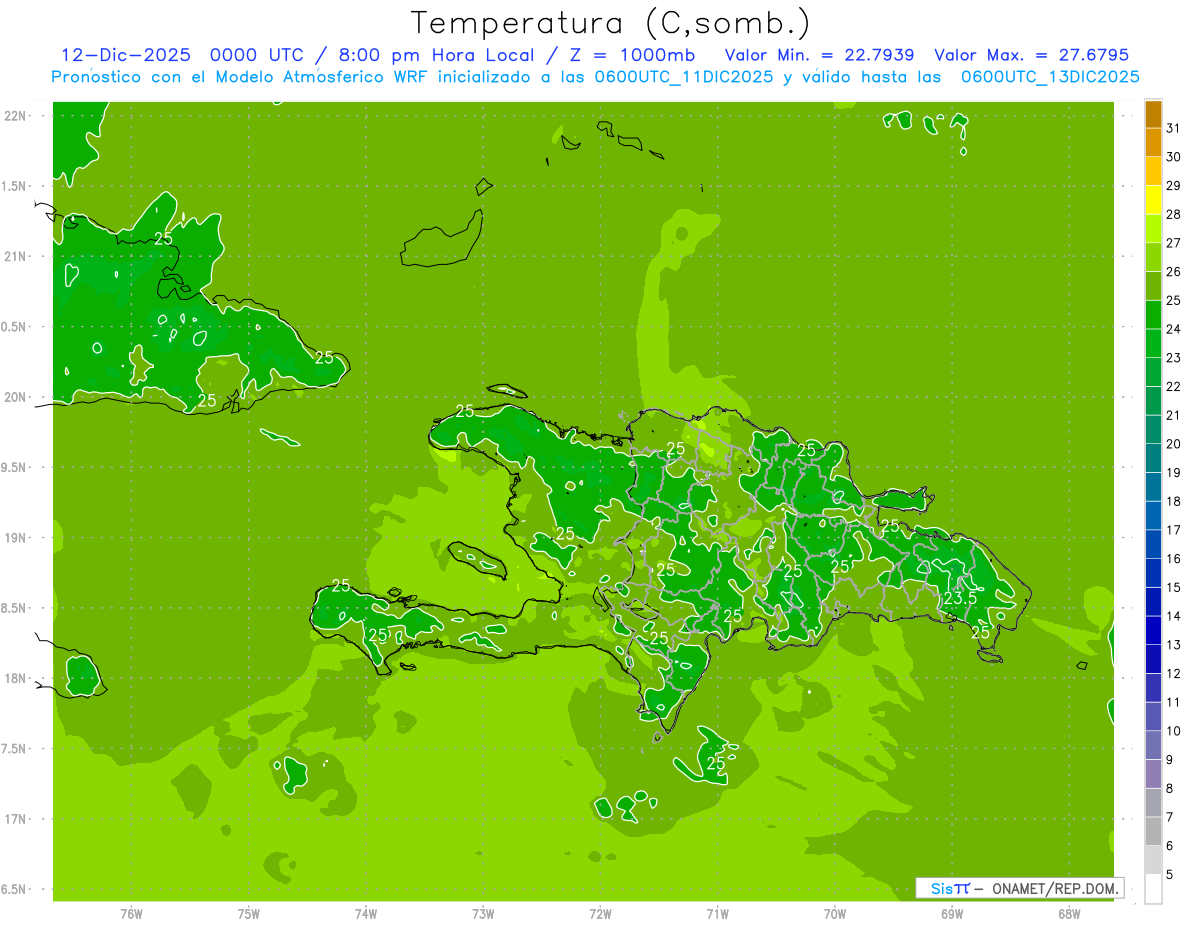Pick the dark orange swatch above 31

pyautogui.click(x=1153, y=114)
